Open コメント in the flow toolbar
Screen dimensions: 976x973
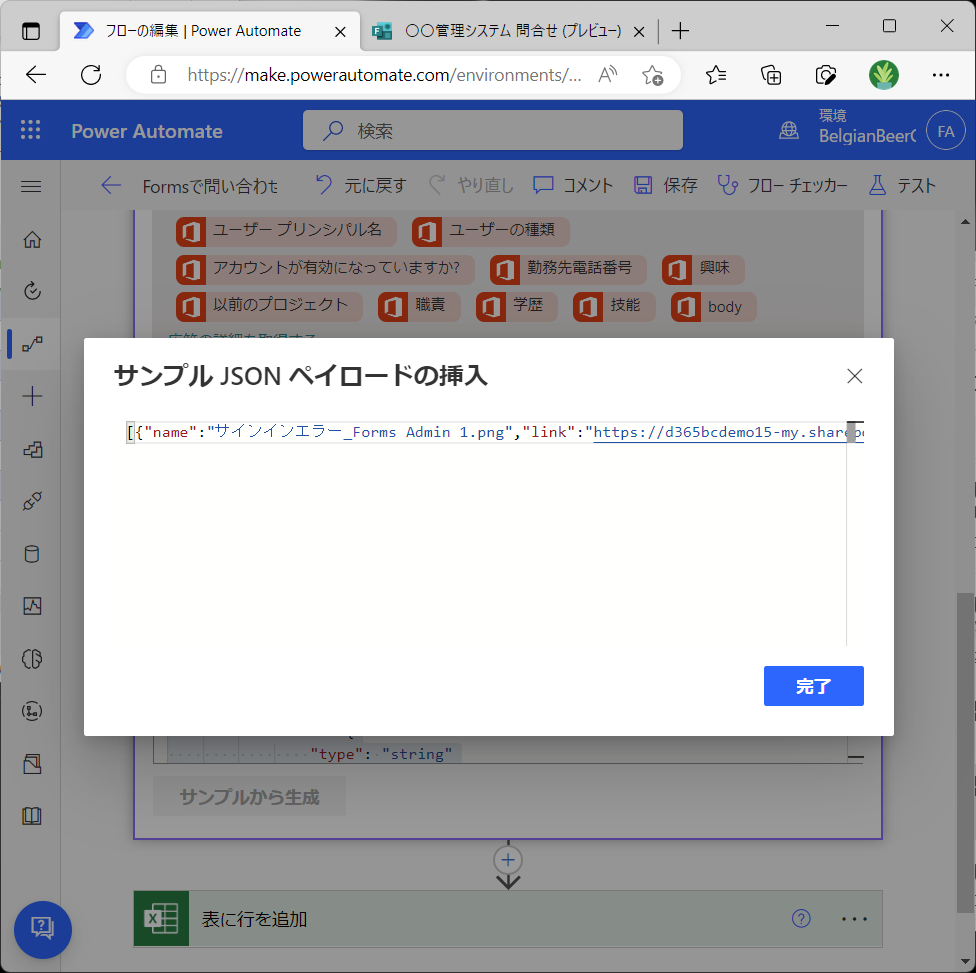click(x=573, y=186)
